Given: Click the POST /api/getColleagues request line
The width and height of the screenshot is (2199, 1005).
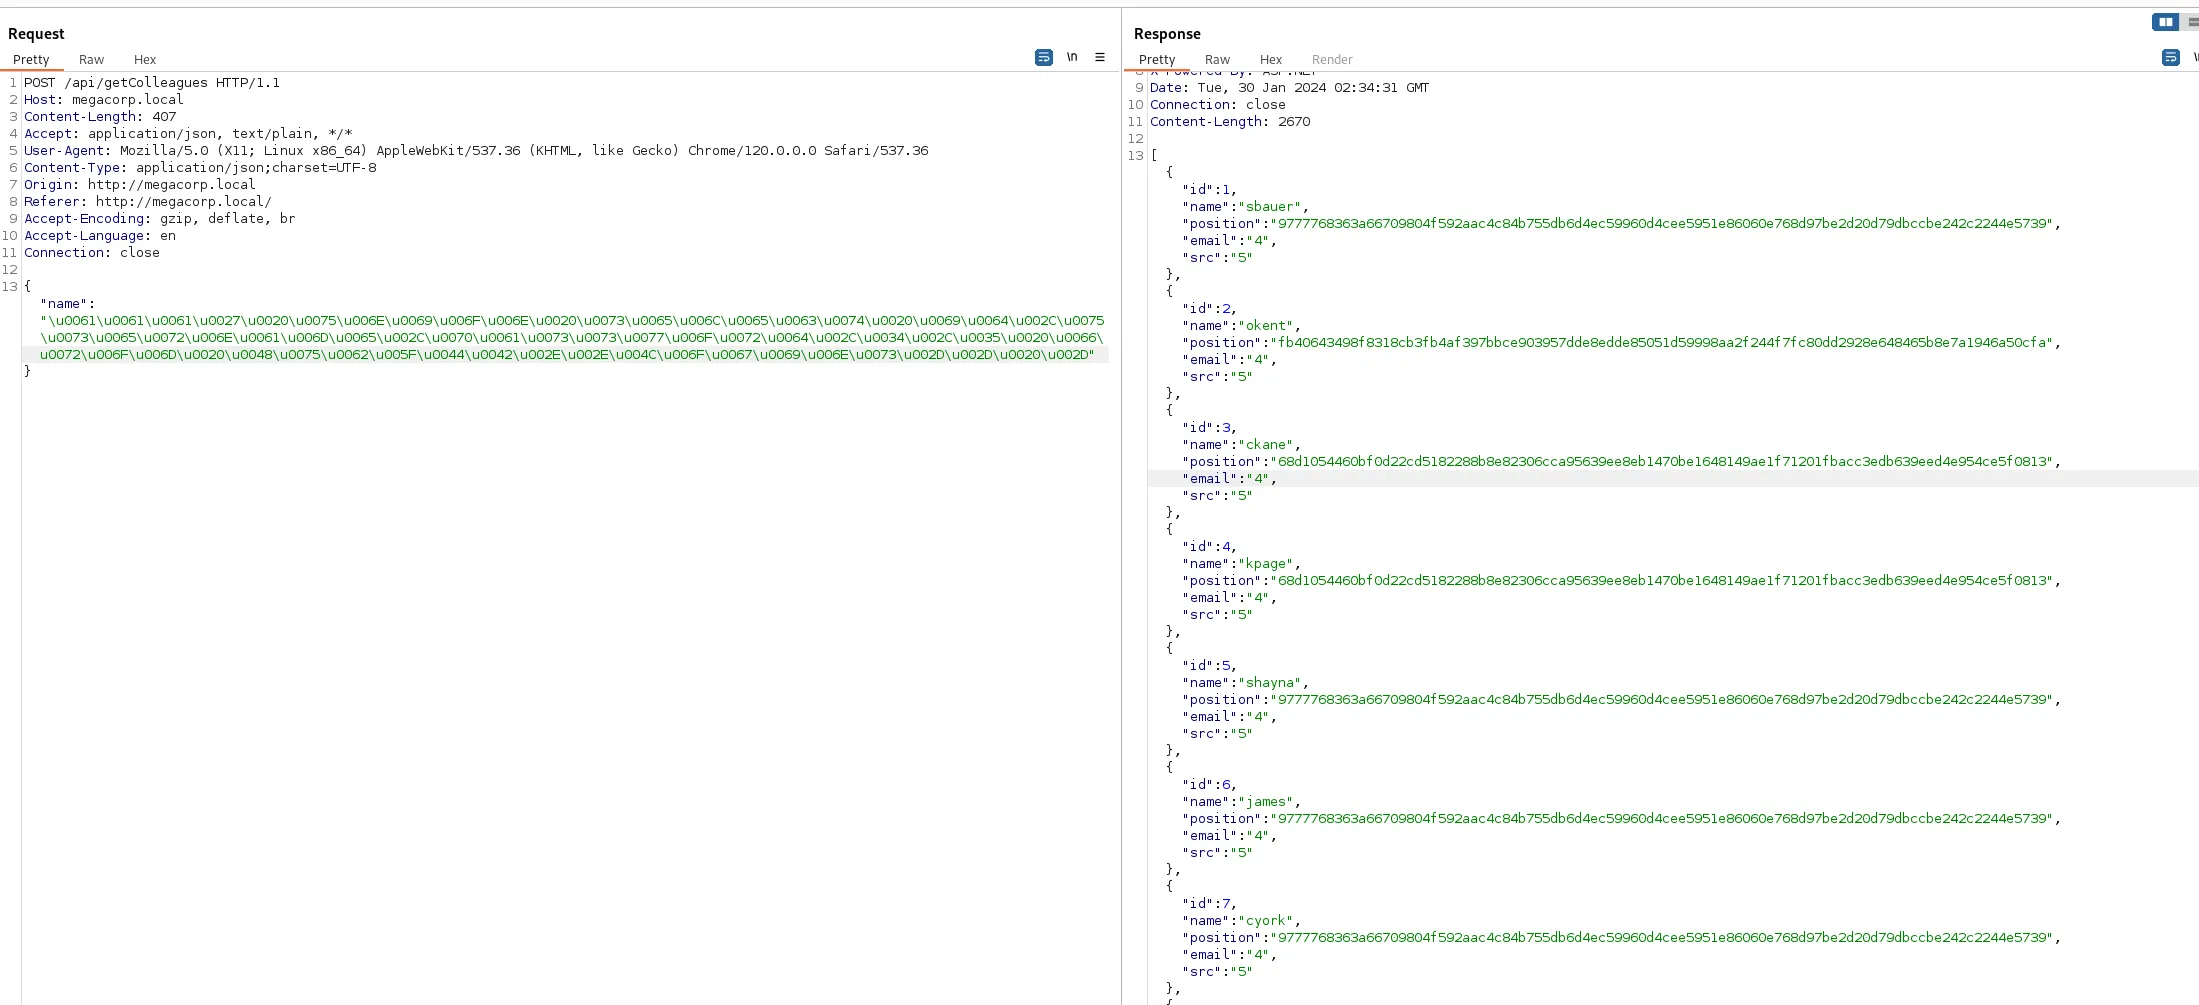Looking at the screenshot, I should (x=152, y=83).
